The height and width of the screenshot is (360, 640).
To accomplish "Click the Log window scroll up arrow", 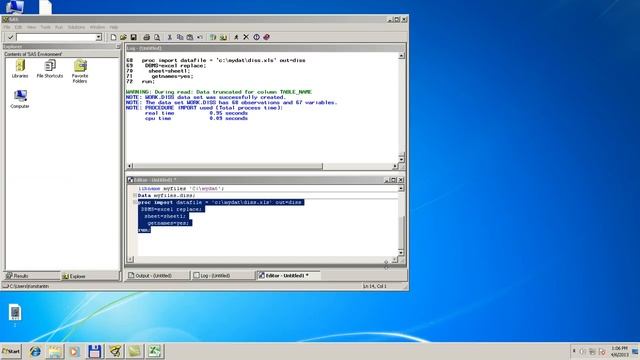I will pos(401,56).
